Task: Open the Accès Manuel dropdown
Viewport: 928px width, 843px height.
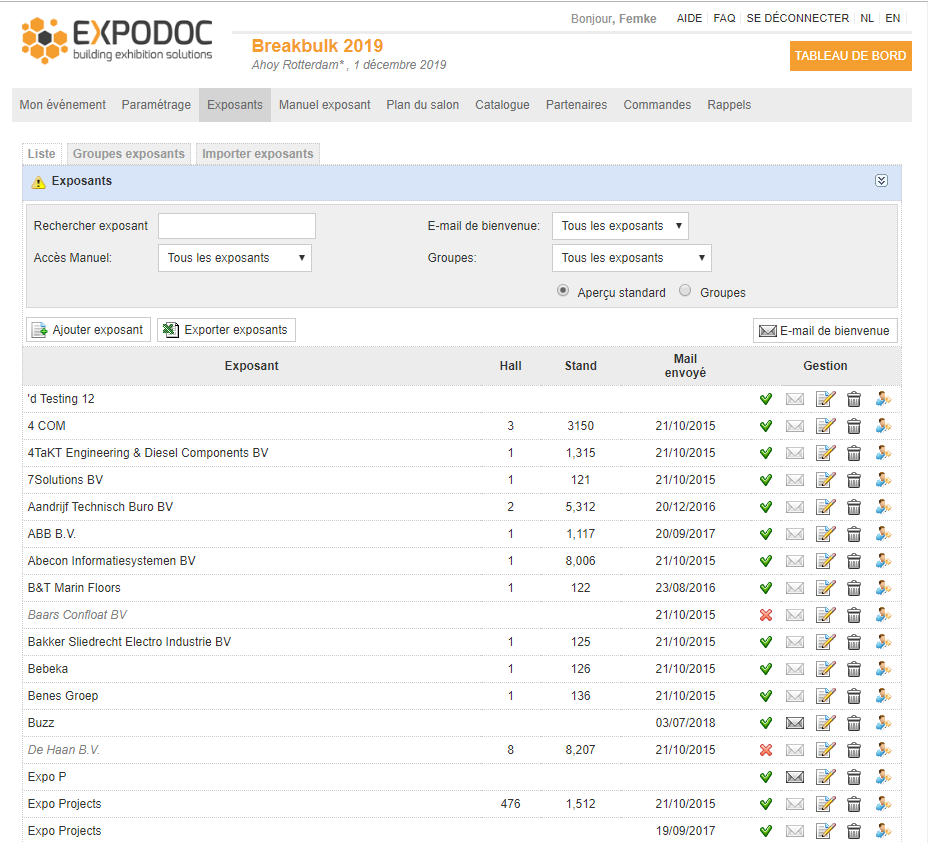Action: point(235,258)
